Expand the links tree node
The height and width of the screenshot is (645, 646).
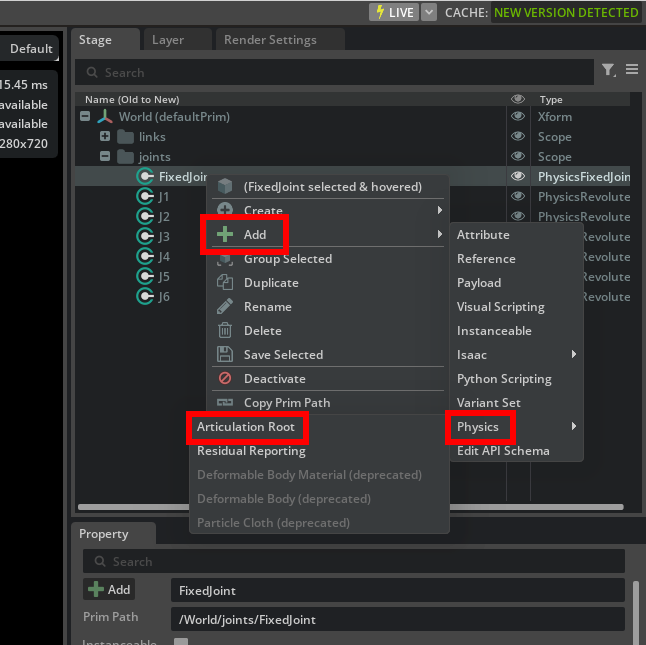click(104, 137)
